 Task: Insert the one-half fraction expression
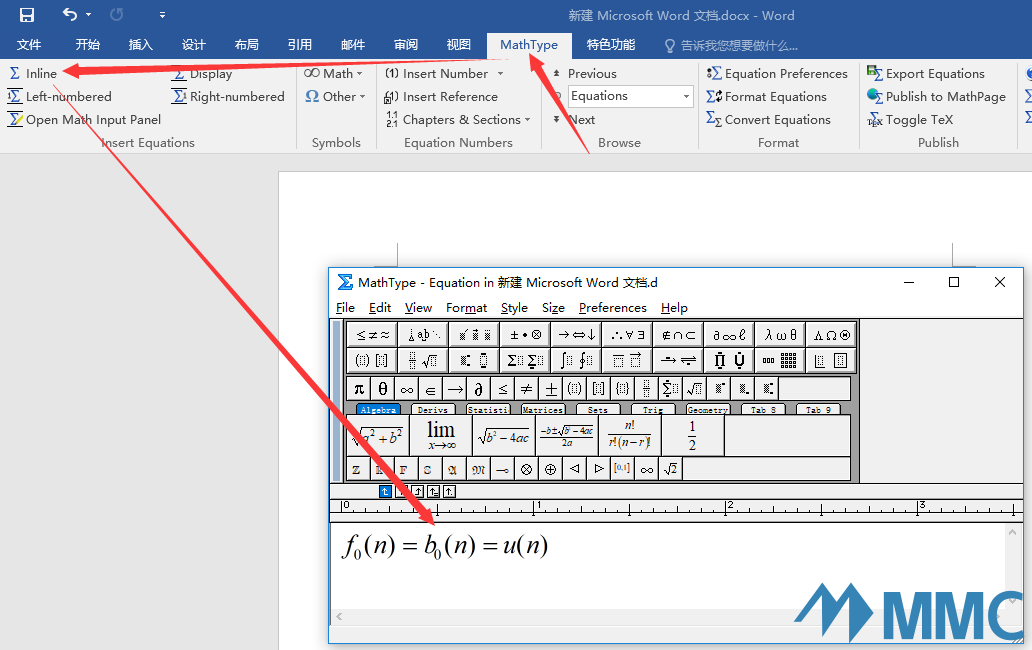[692, 436]
